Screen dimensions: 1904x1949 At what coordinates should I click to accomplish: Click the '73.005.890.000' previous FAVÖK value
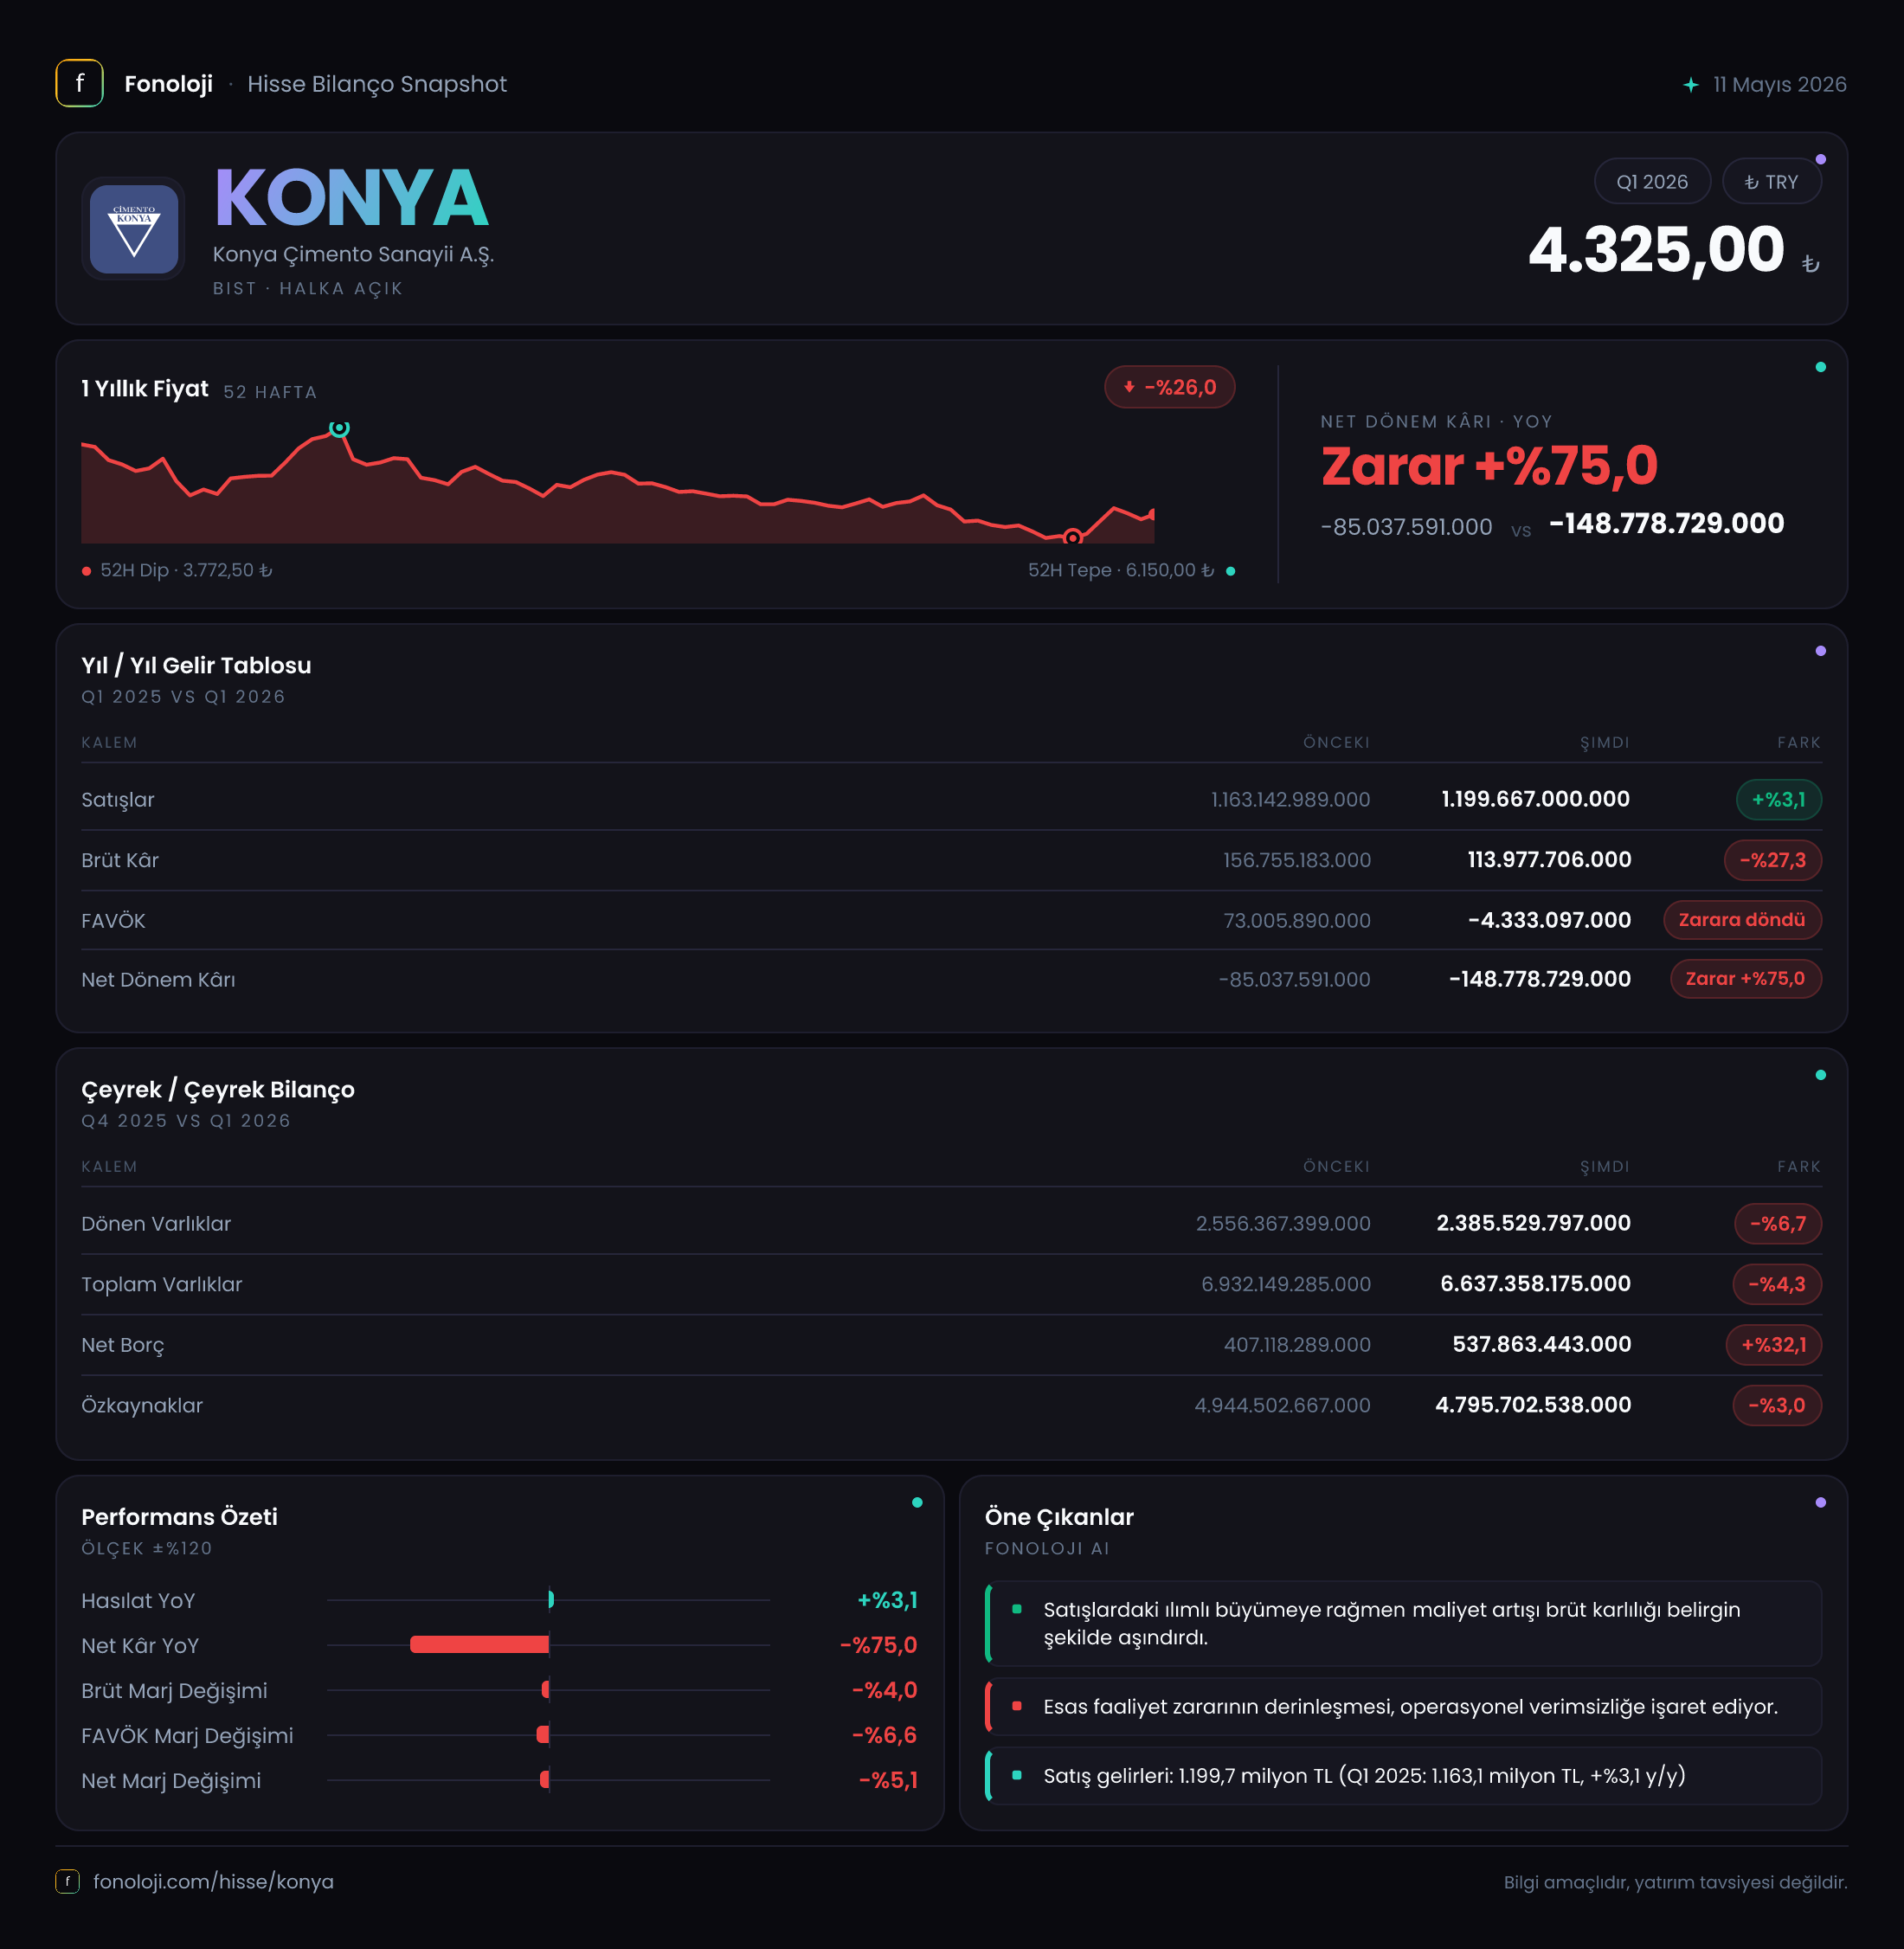click(1297, 920)
